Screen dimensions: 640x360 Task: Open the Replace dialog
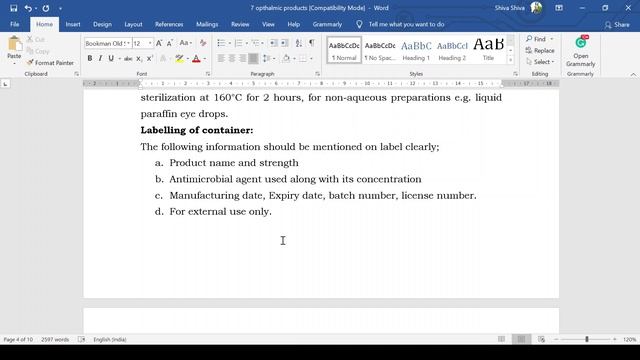(540, 51)
